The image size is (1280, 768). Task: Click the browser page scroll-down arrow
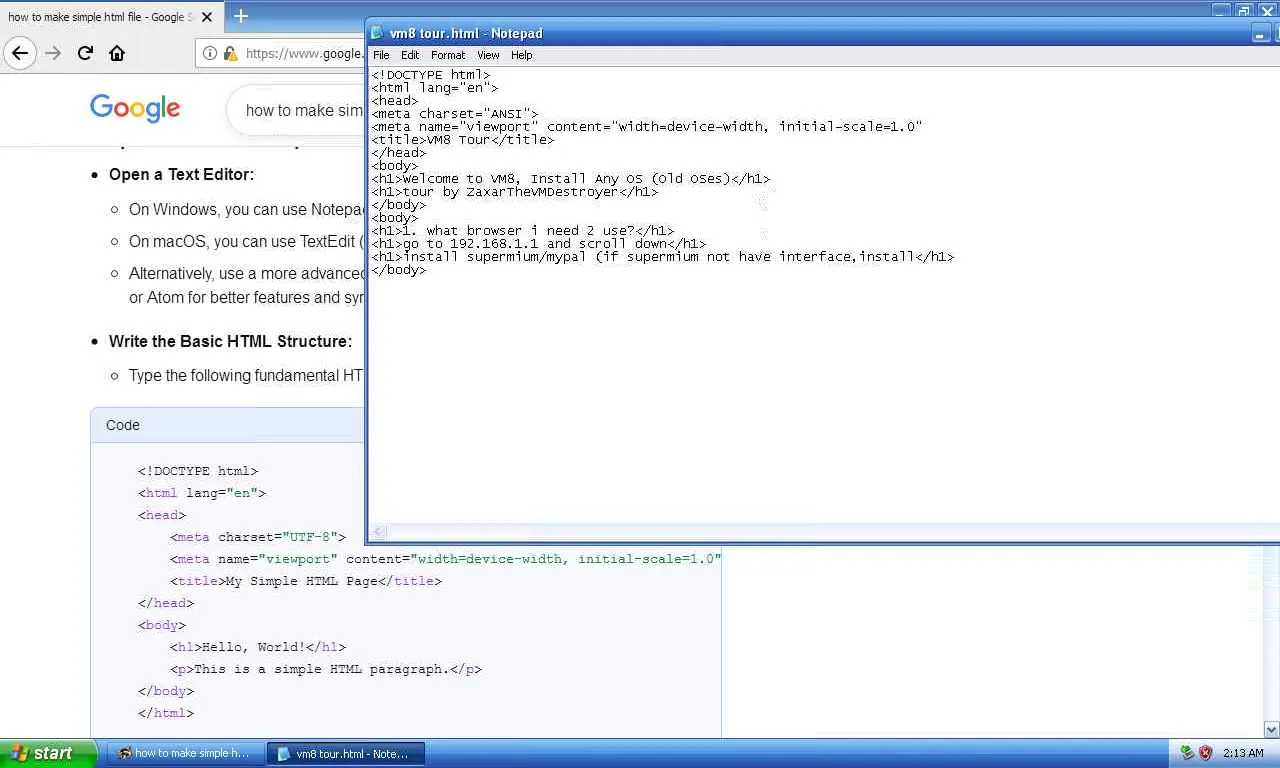pos(1271,729)
